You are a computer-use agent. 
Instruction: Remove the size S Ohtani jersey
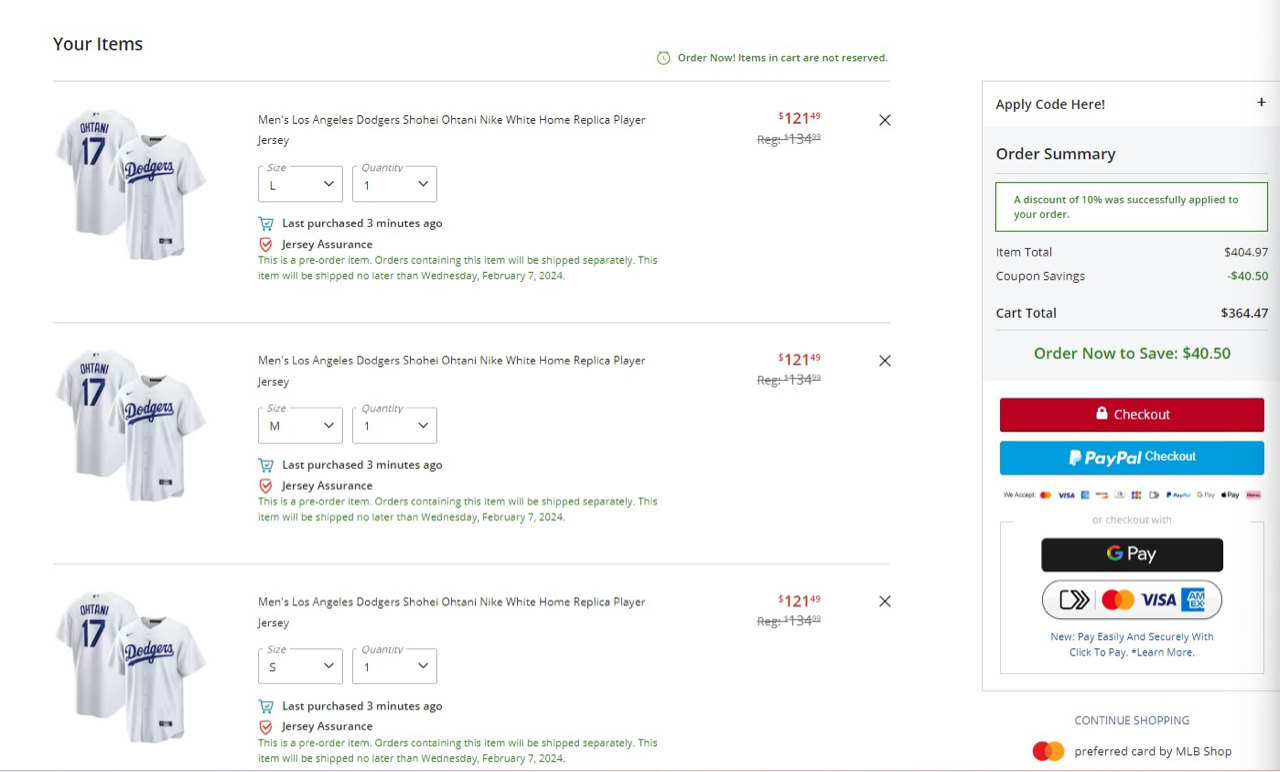coord(884,602)
